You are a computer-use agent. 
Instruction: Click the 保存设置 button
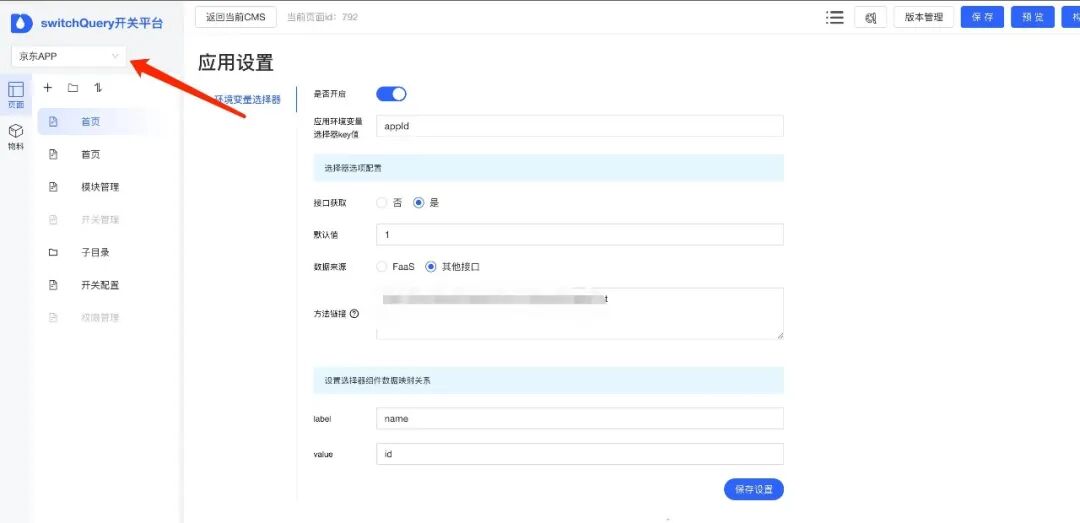click(754, 489)
